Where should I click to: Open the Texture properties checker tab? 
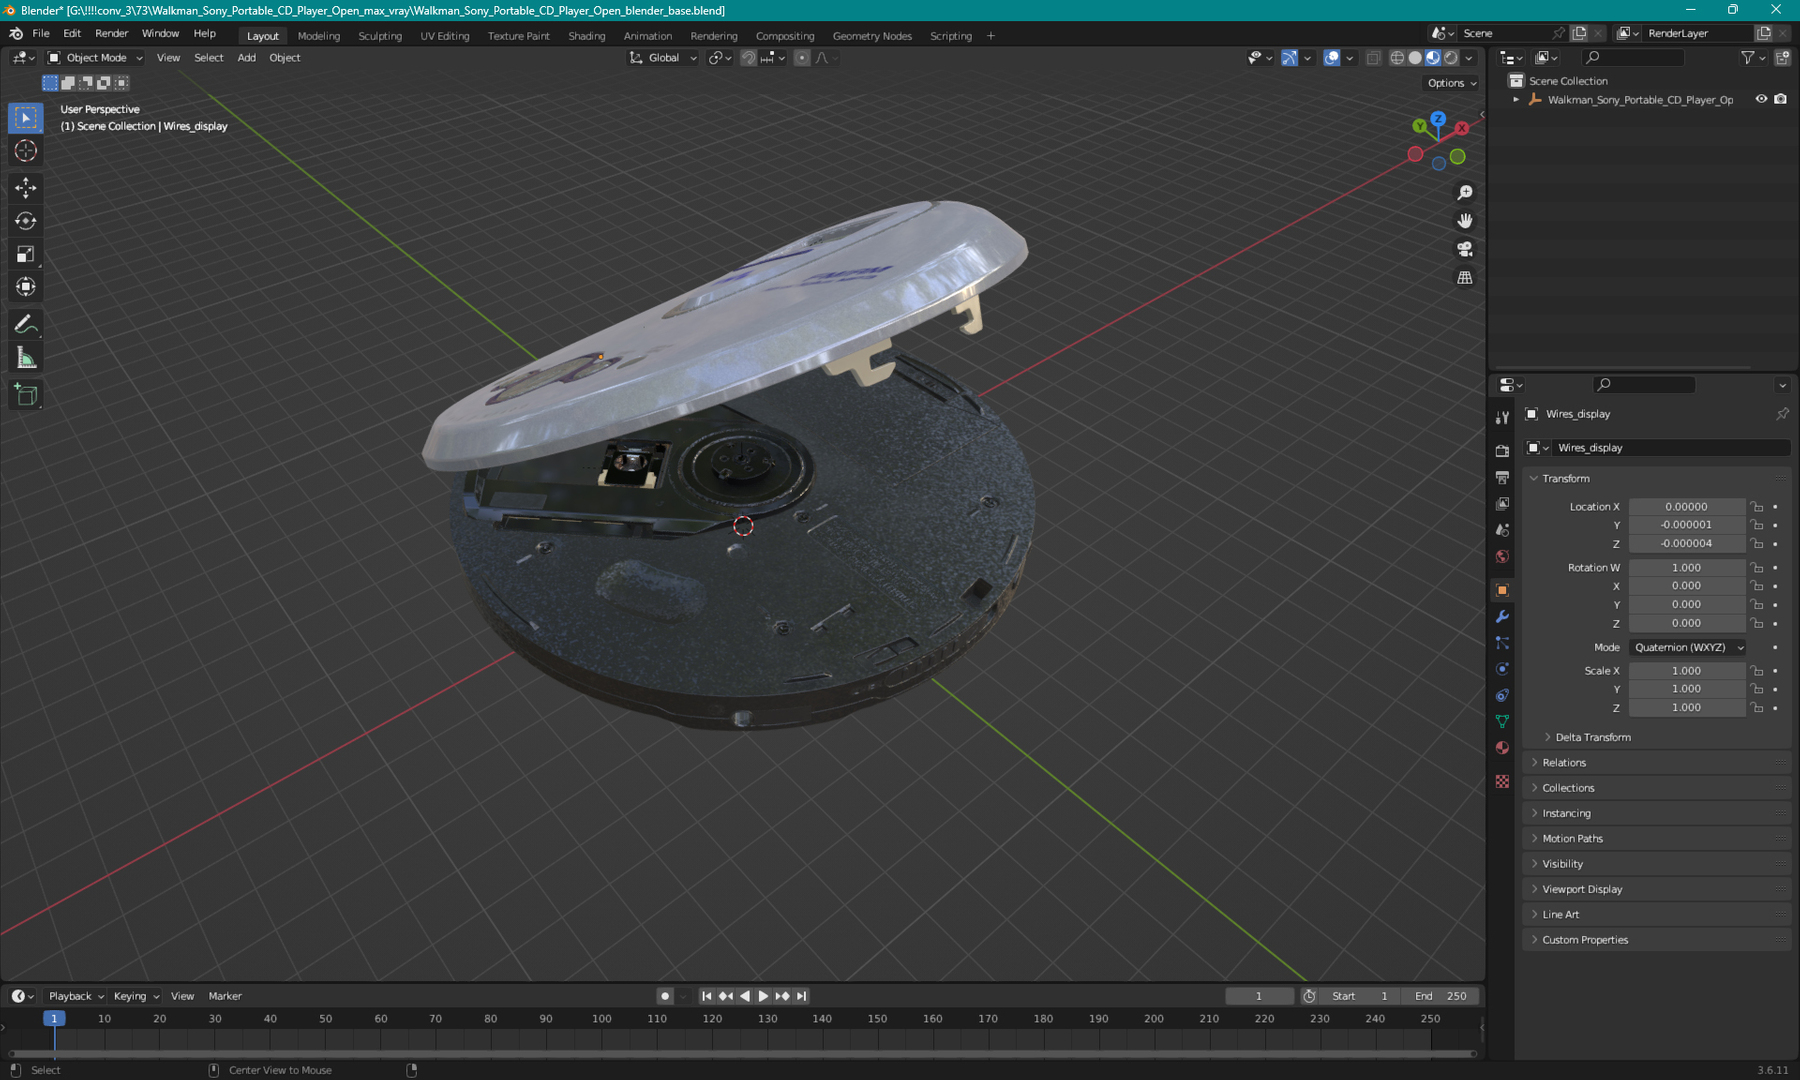[x=1502, y=781]
